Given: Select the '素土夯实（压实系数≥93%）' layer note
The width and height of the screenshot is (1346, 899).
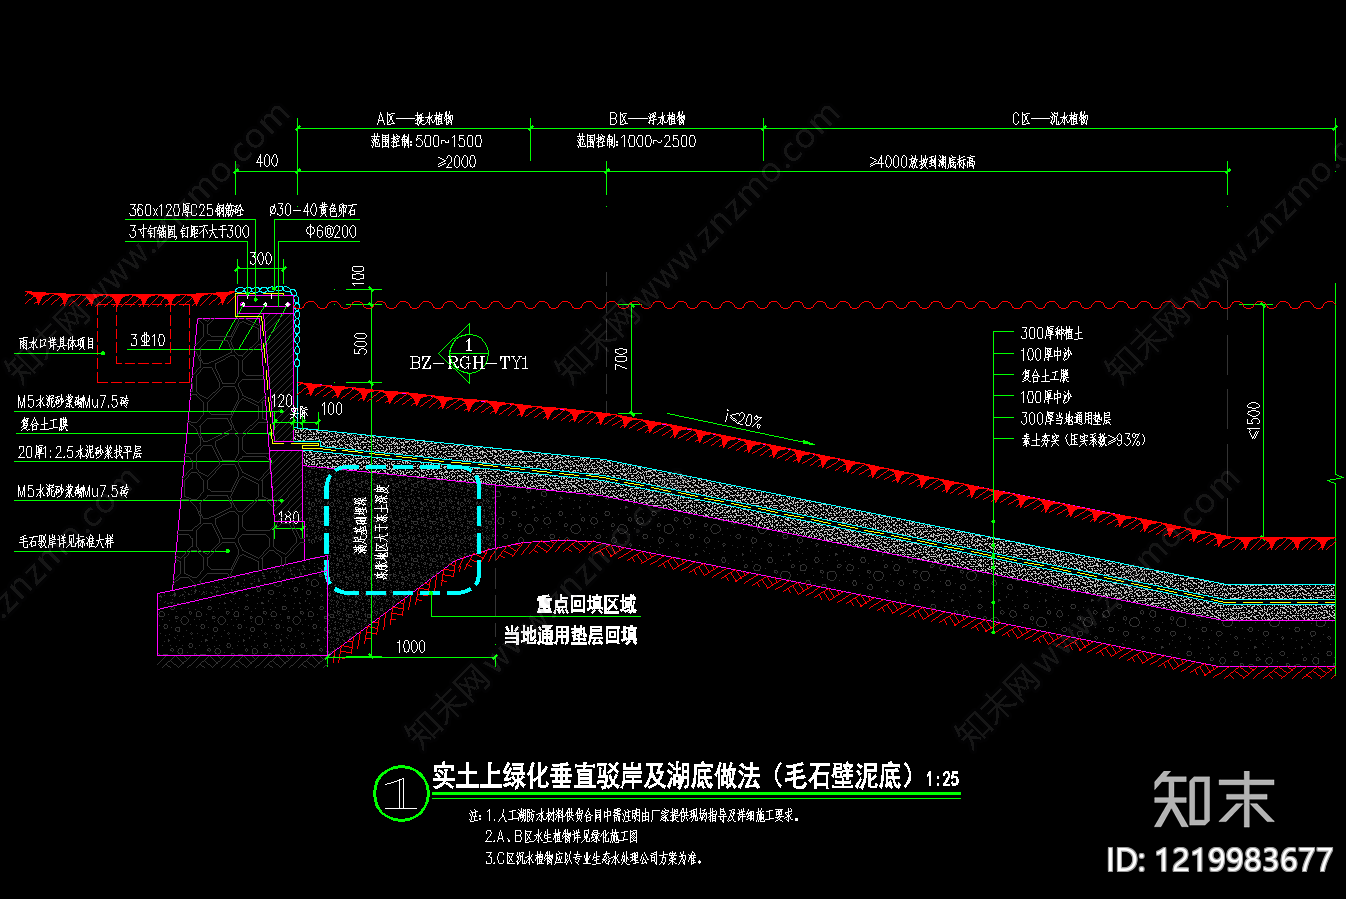Looking at the screenshot, I should click(1083, 440).
